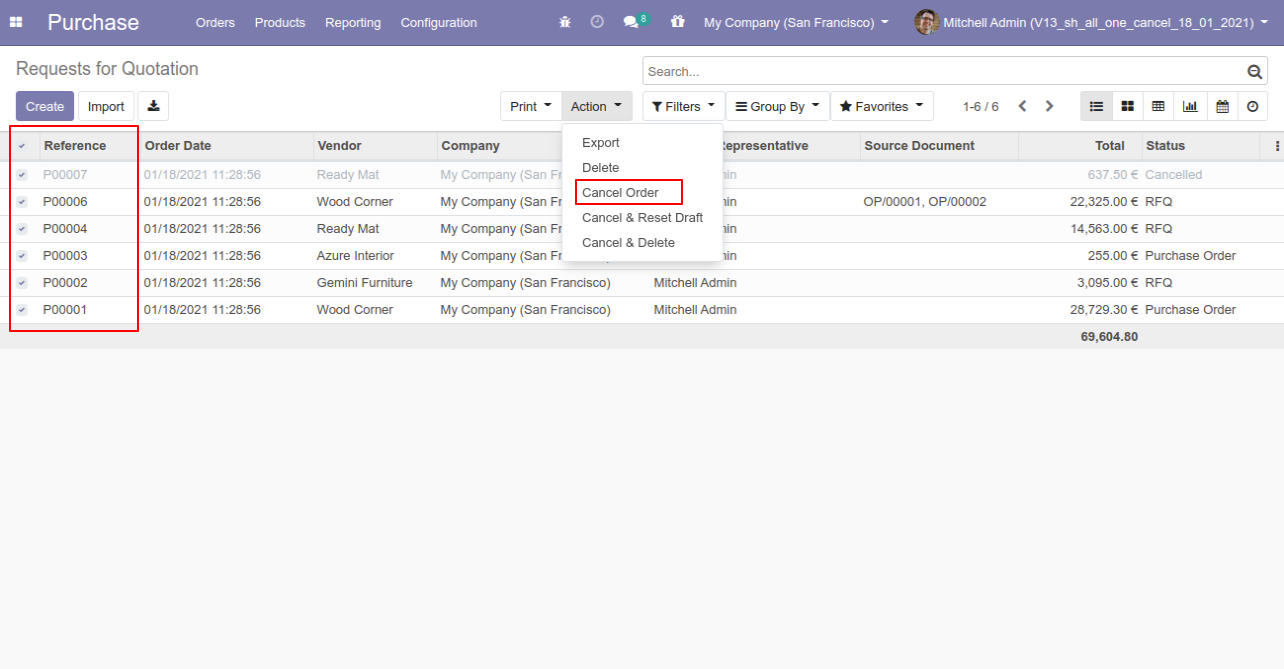The height and width of the screenshot is (669, 1284).
Task: Open the Orders top menu
Action: pos(215,22)
